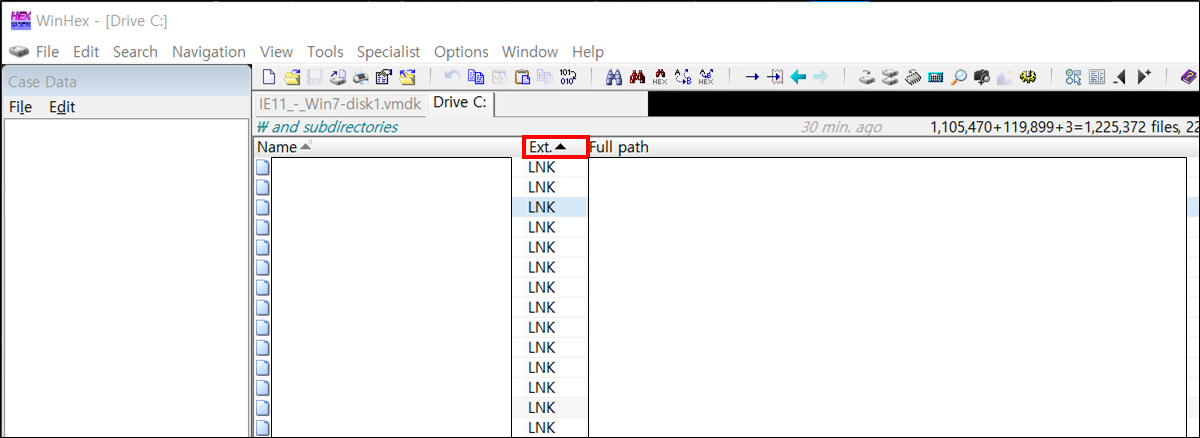Click the Go To Offset arrow icon
The image size is (1200, 438).
pos(751,76)
